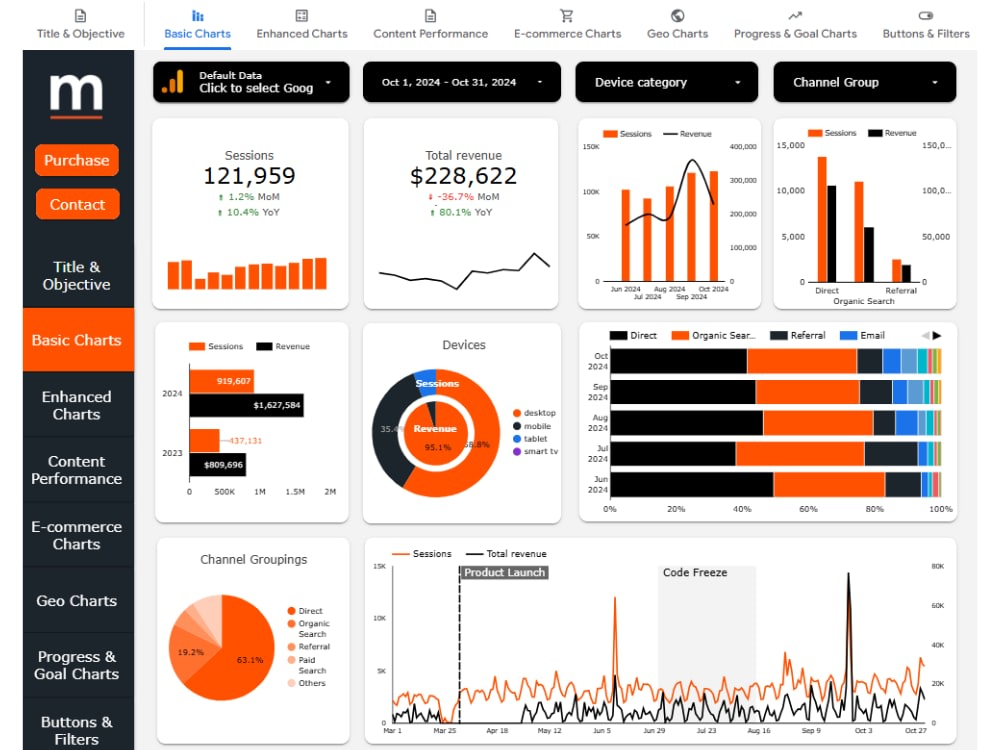Click the Contact button
This screenshot has height=750, width=1000.
pyautogui.click(x=77, y=204)
